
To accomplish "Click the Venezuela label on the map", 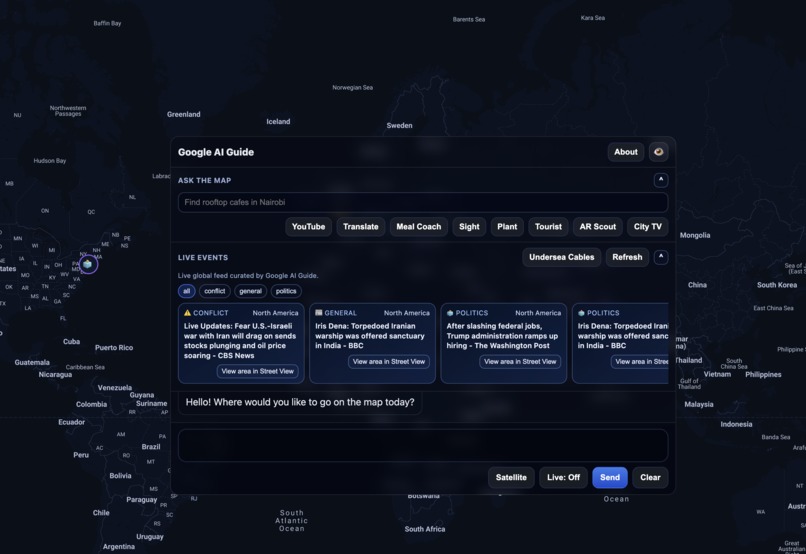I will (x=115, y=388).
